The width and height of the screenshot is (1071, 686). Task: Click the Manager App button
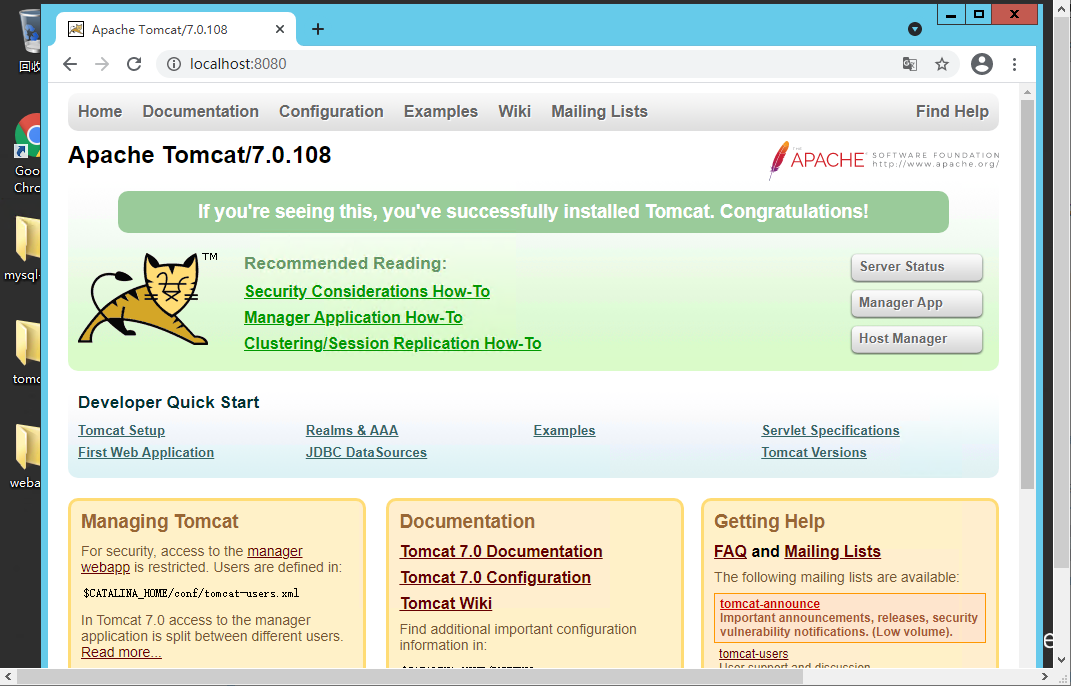pyautogui.click(x=917, y=303)
